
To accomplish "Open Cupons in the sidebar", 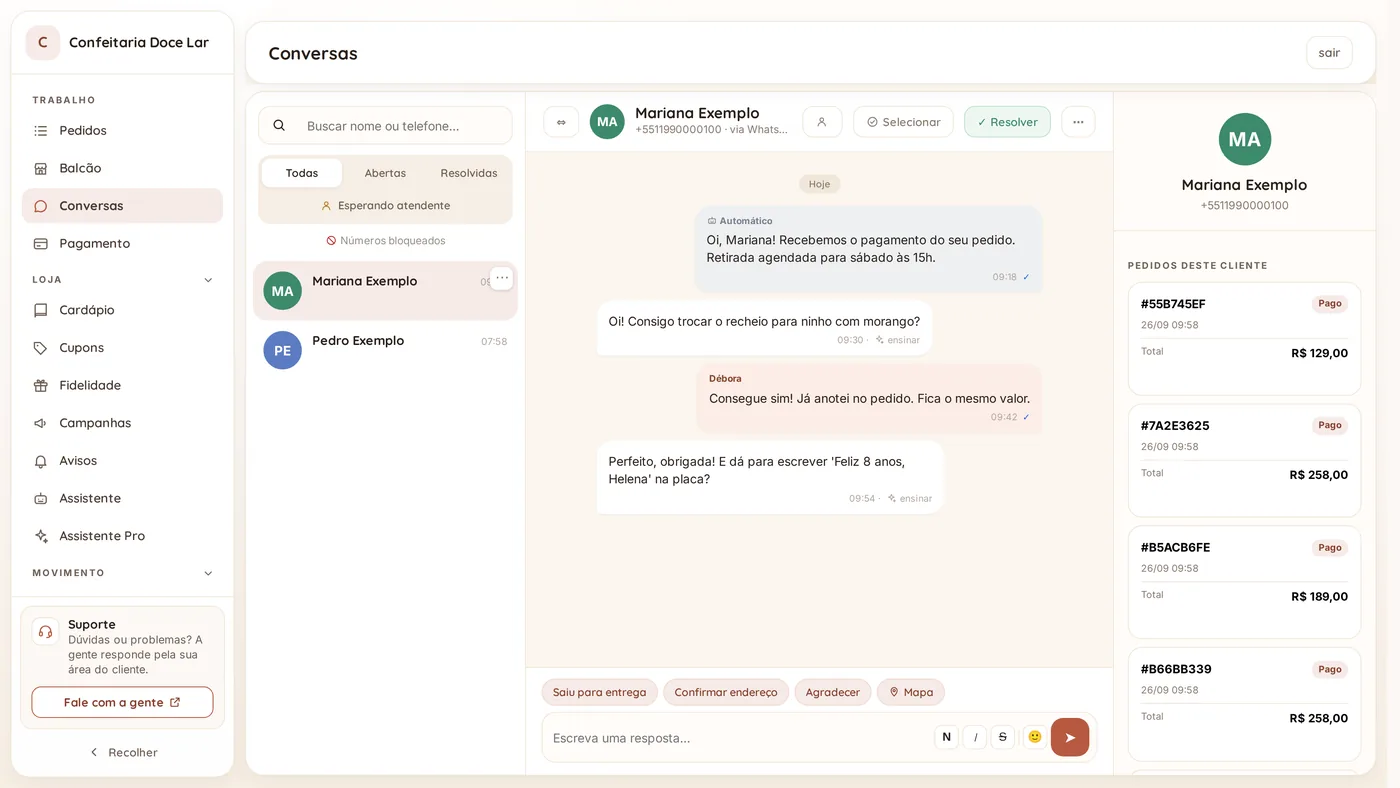I will 122,348.
